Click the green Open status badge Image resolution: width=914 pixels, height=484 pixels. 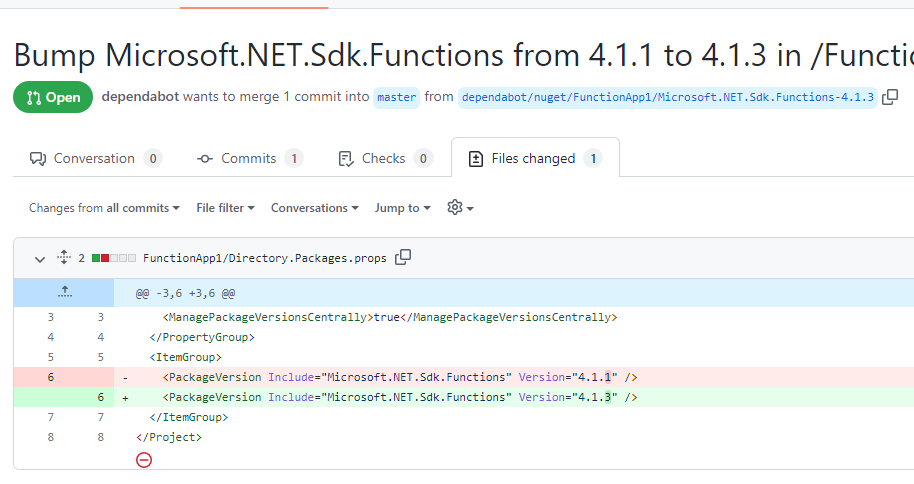[x=53, y=97]
